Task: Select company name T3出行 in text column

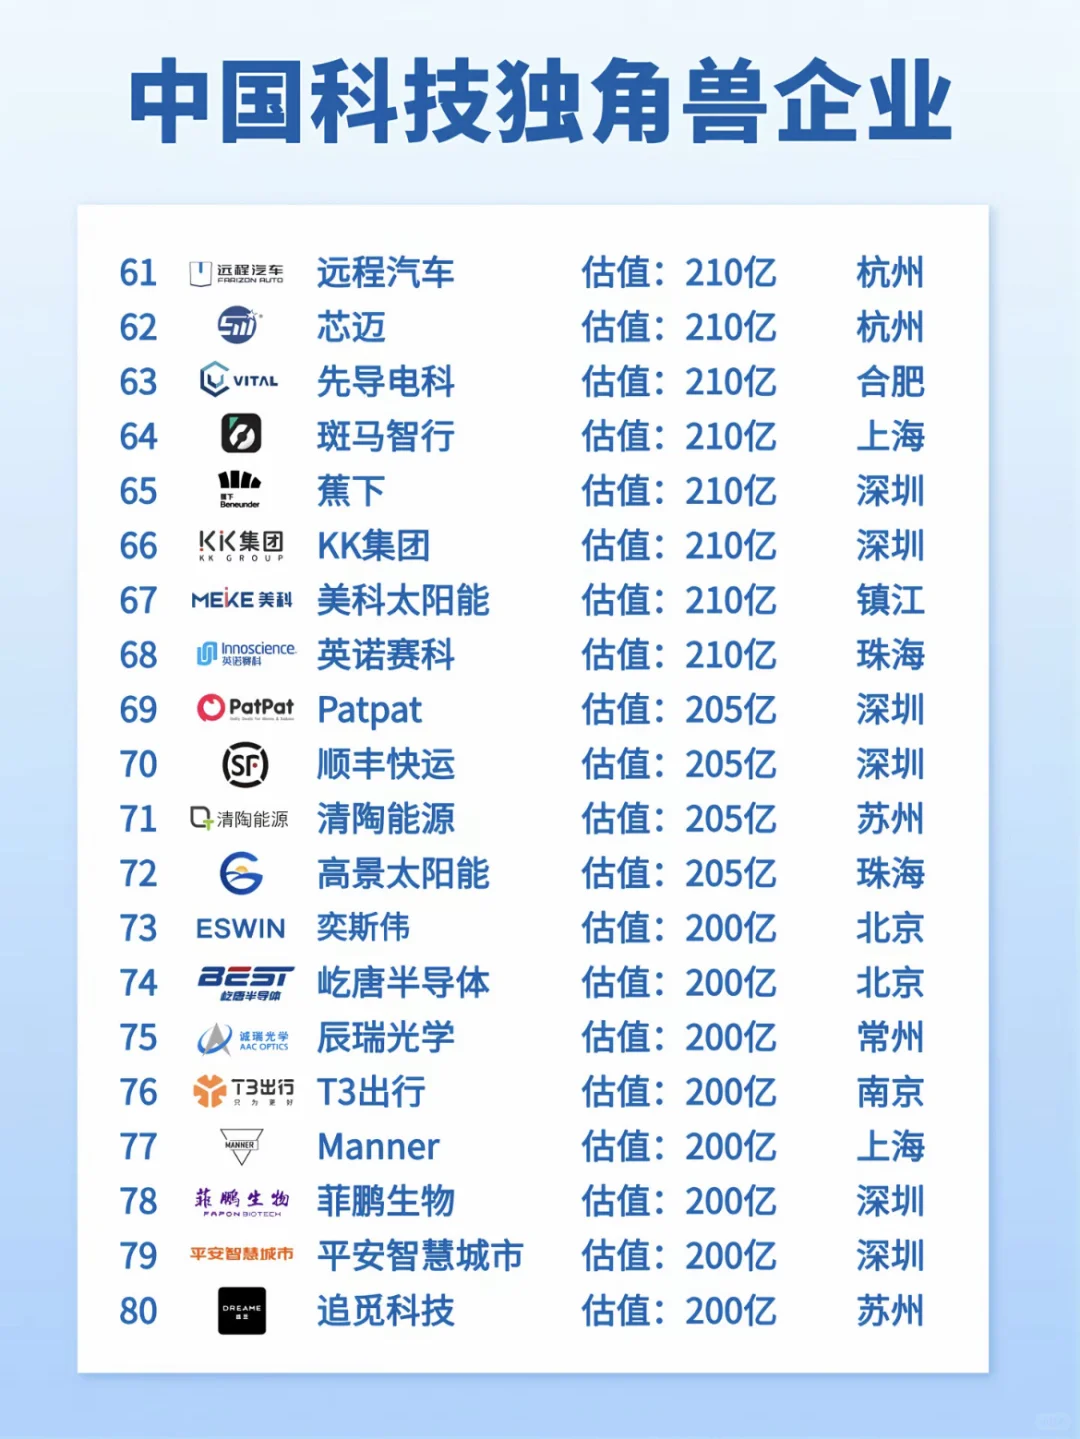Action: coord(371,1092)
